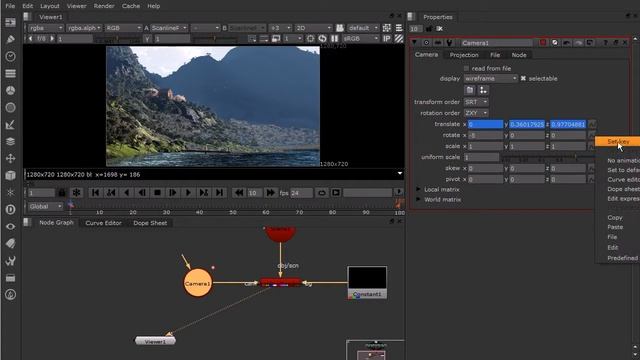Open the Deep nodes D icon
This screenshot has height=360, width=640.
10,209
